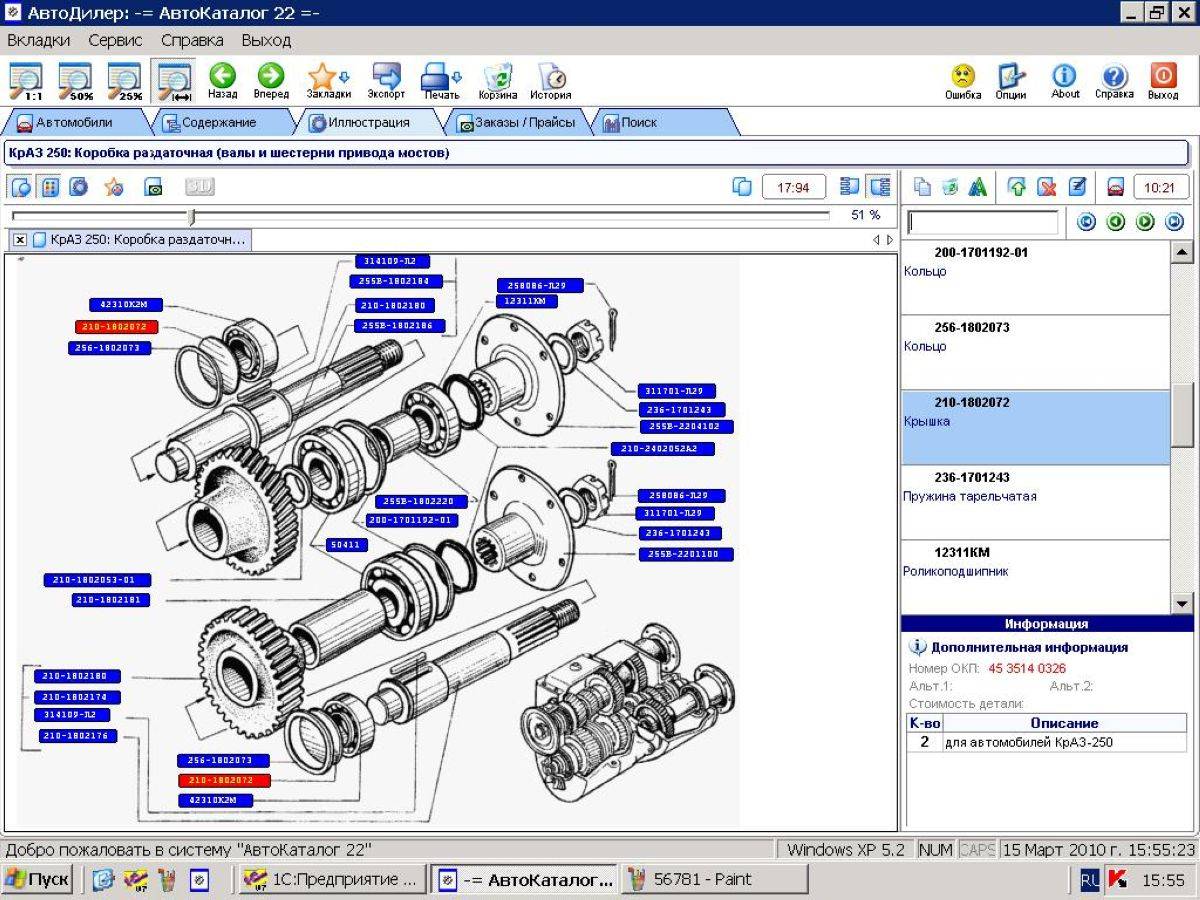Viewport: 1200px width, 900px height.
Task: Click the Справка help icon
Action: [1114, 77]
